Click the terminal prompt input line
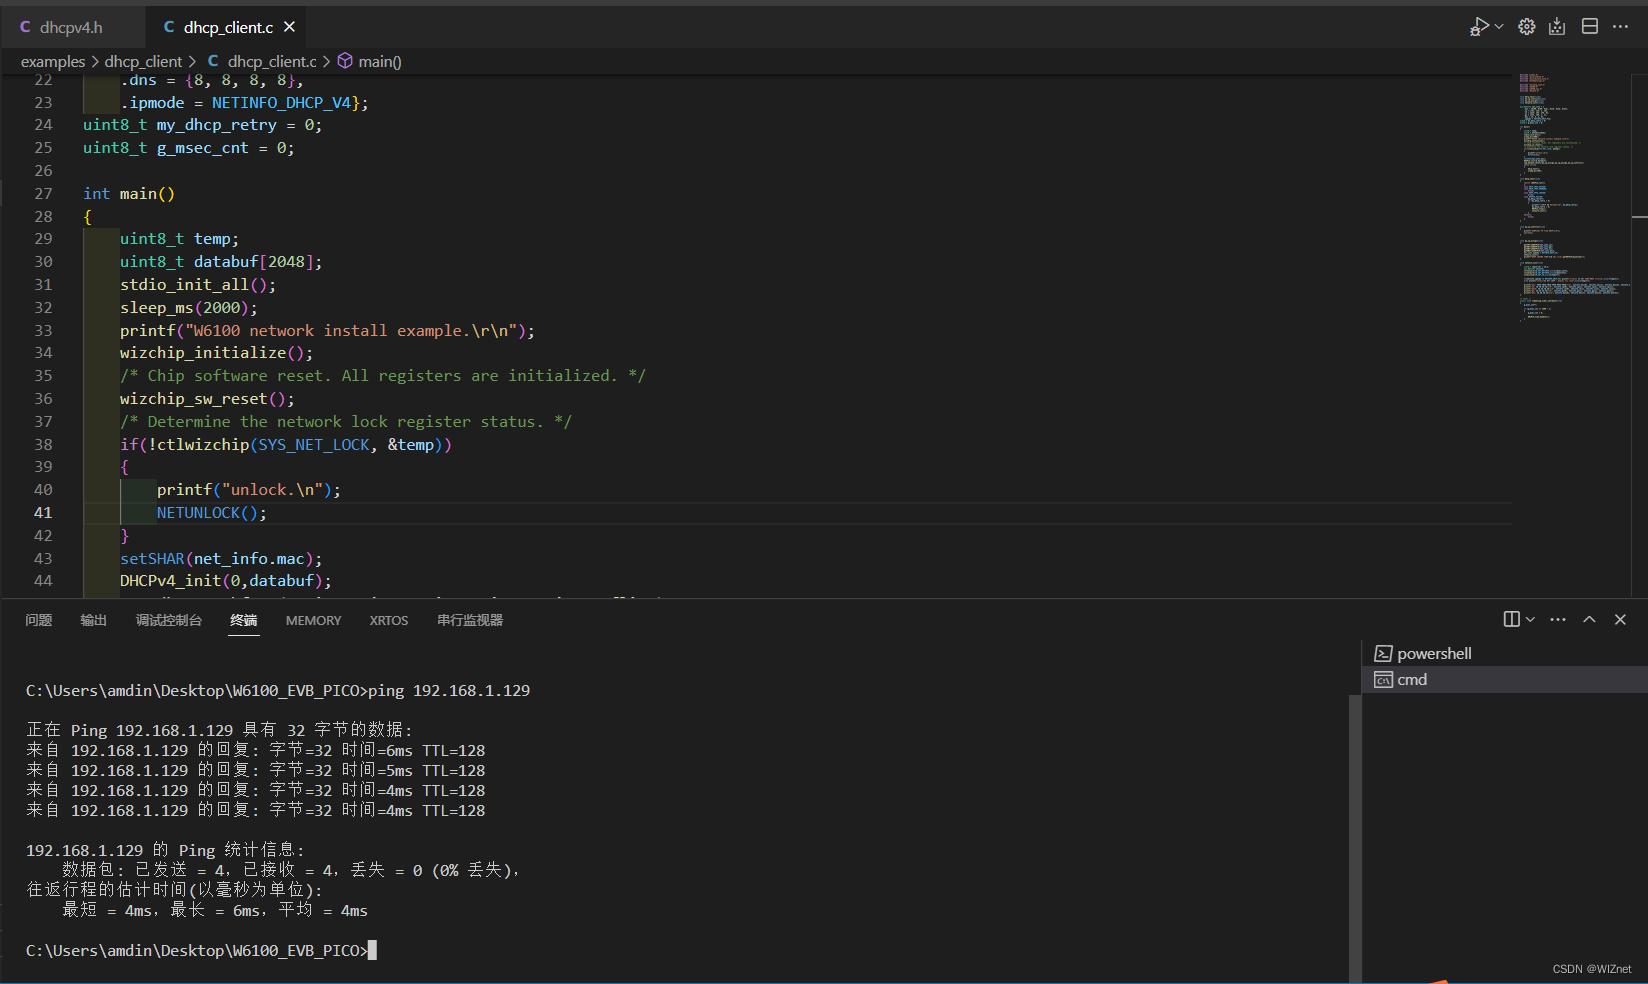The height and width of the screenshot is (984, 1648). tap(201, 950)
